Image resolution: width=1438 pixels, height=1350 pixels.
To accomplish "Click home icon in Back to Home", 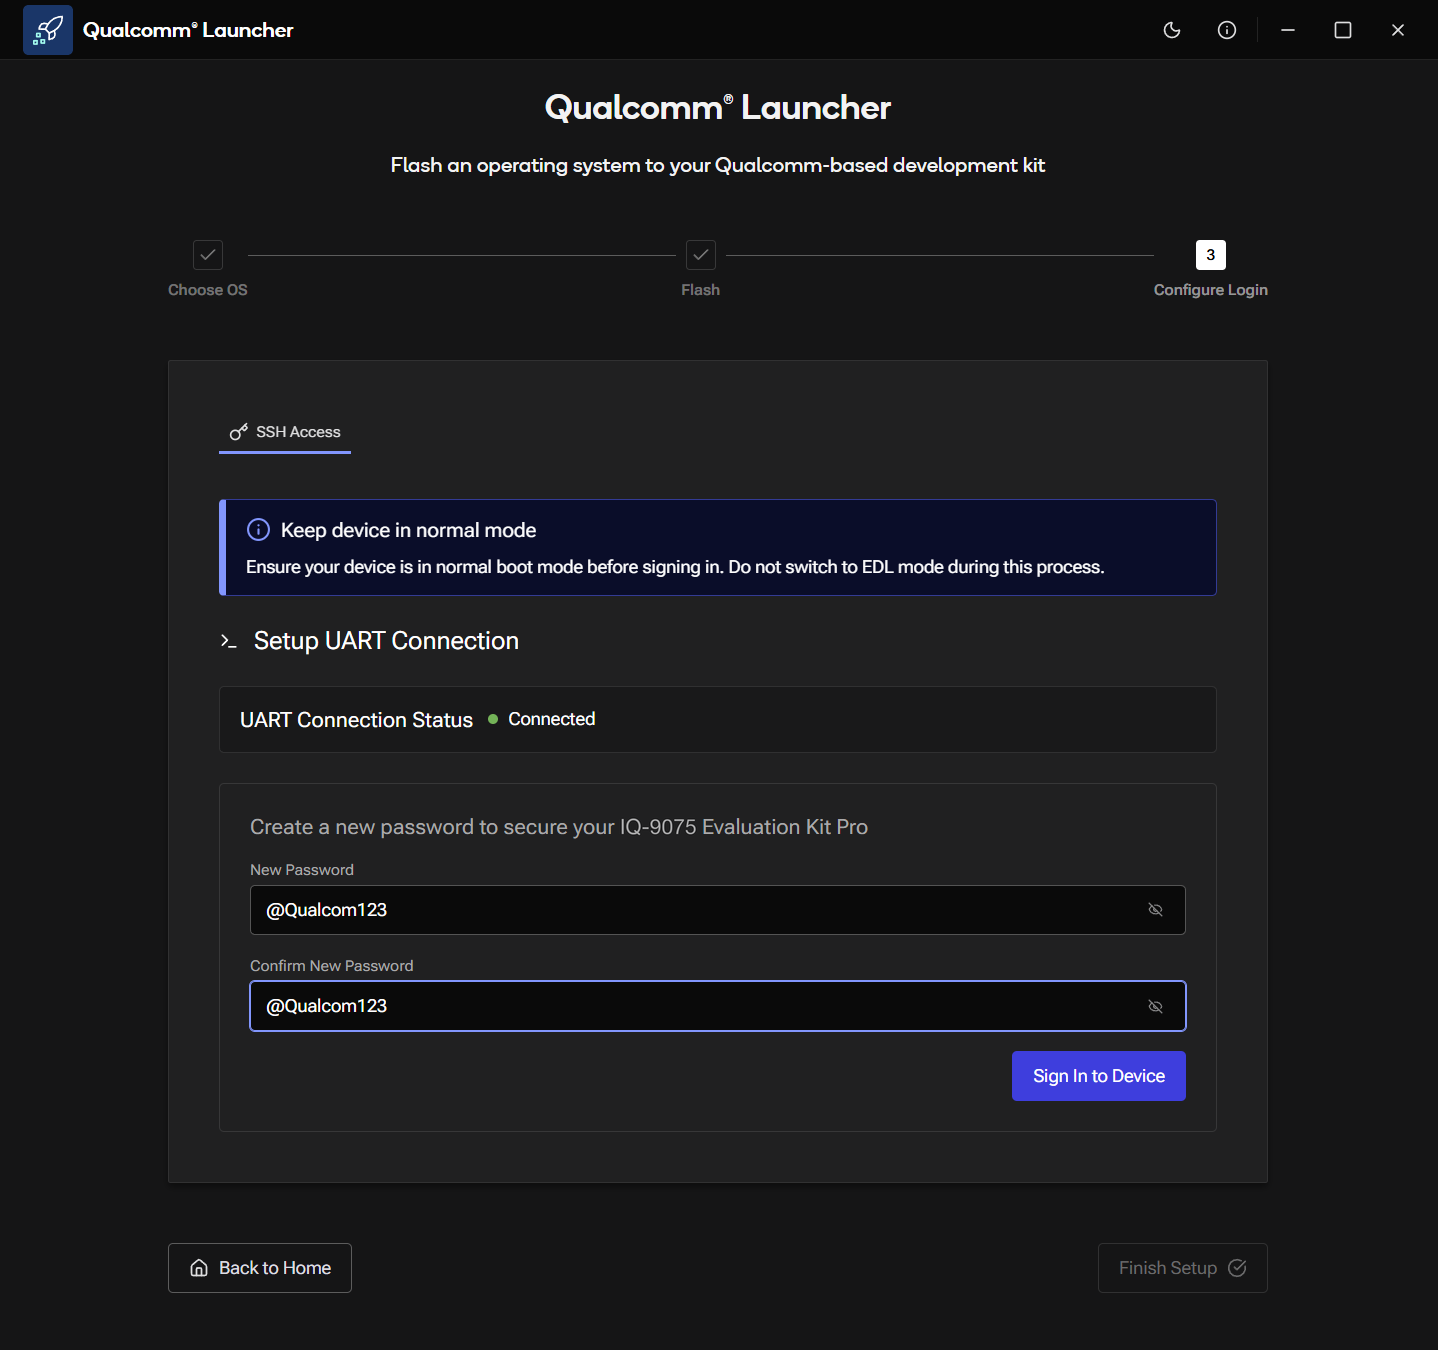I will pos(199,1268).
